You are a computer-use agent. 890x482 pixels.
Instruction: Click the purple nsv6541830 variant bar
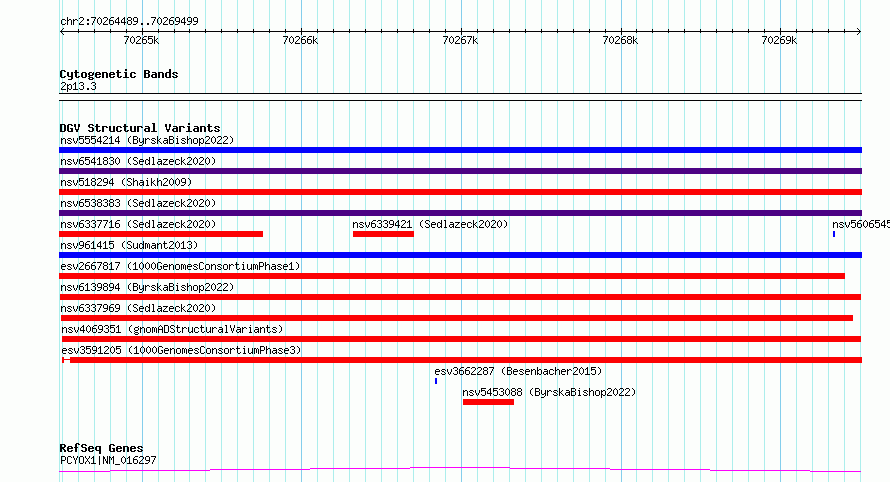[460, 171]
